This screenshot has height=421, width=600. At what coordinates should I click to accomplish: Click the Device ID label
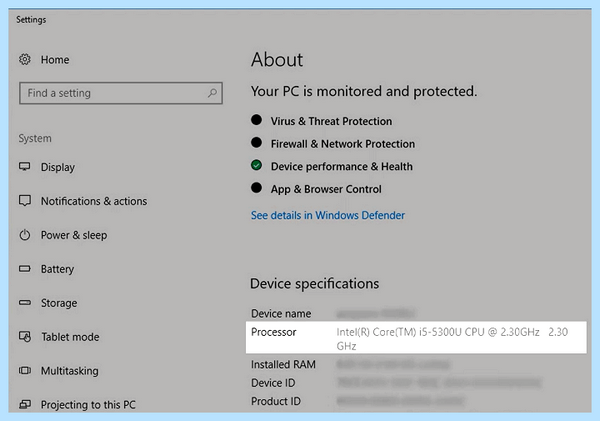[273, 383]
